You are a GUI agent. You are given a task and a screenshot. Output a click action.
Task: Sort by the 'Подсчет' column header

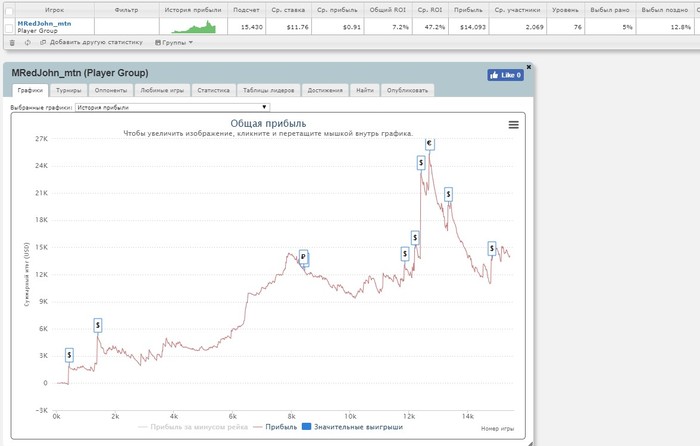(246, 10)
